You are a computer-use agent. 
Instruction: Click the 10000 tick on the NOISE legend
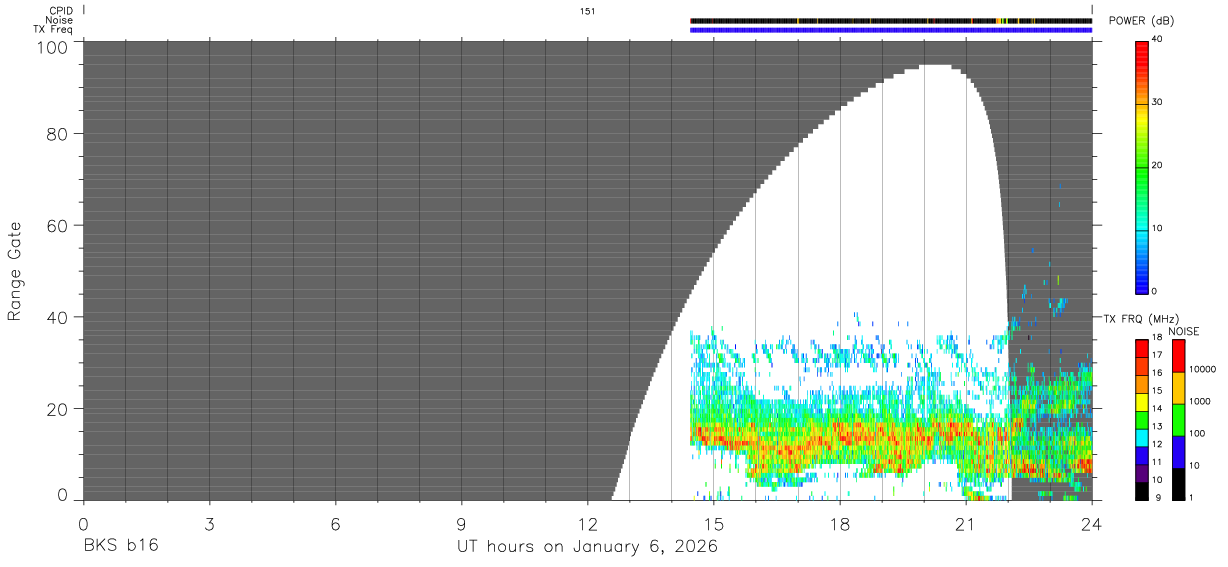tap(1202, 369)
